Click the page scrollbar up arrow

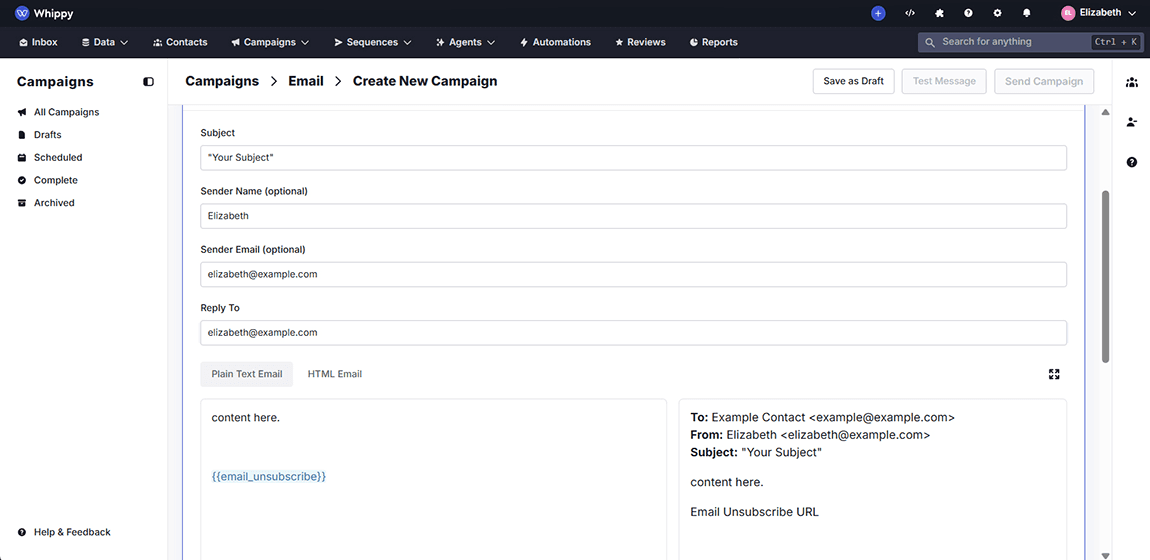tap(1105, 112)
